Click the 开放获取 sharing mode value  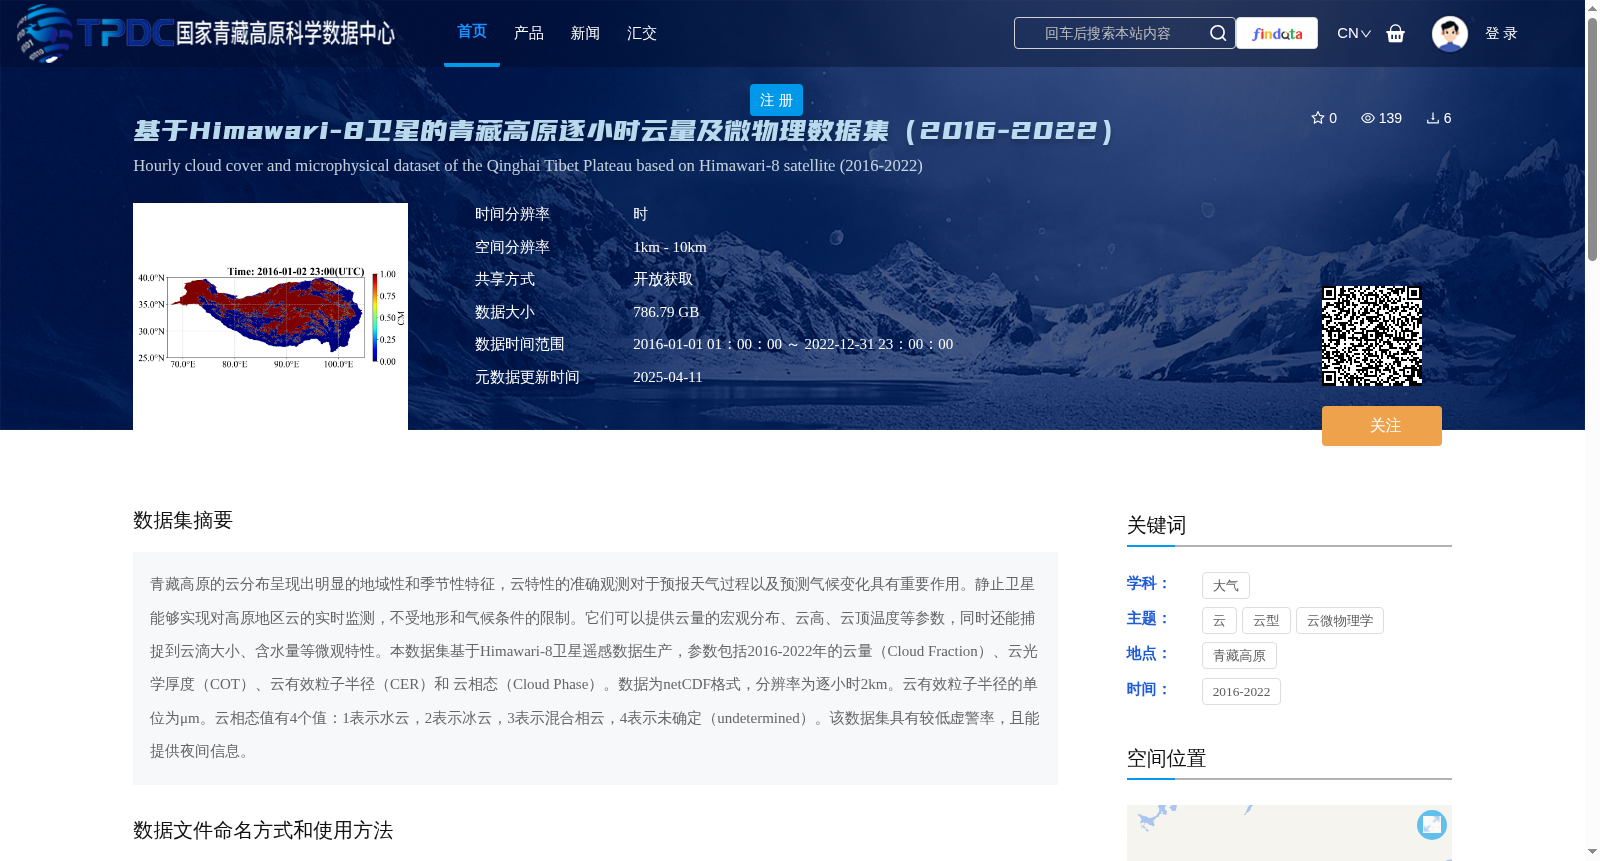663,279
